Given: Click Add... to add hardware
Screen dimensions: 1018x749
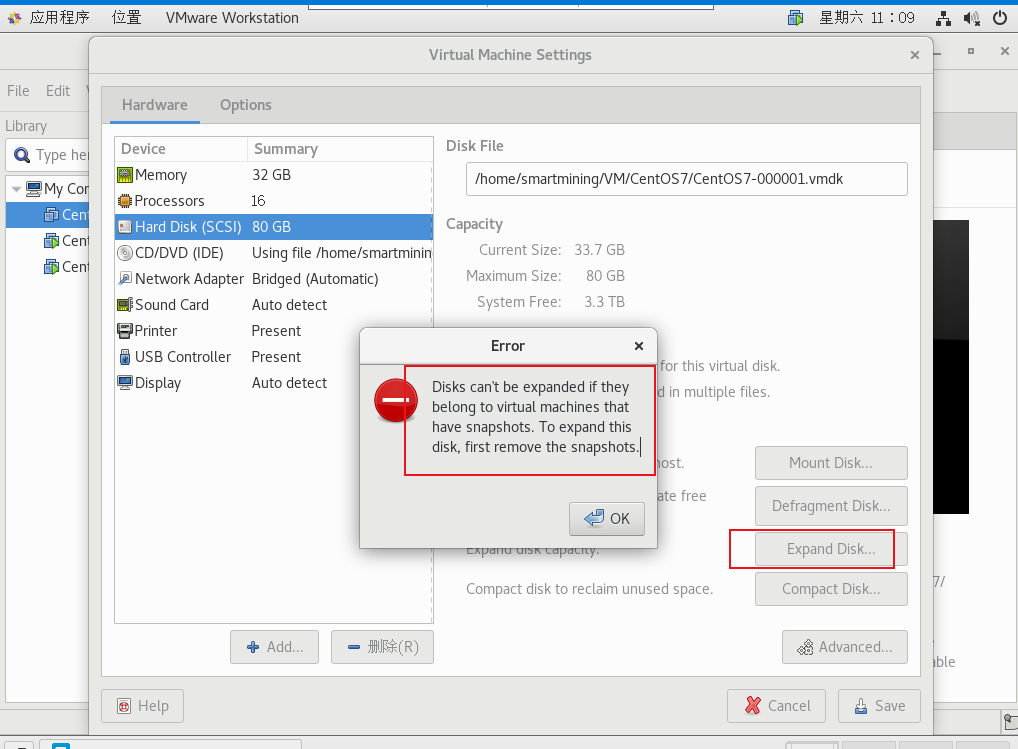Looking at the screenshot, I should [274, 647].
